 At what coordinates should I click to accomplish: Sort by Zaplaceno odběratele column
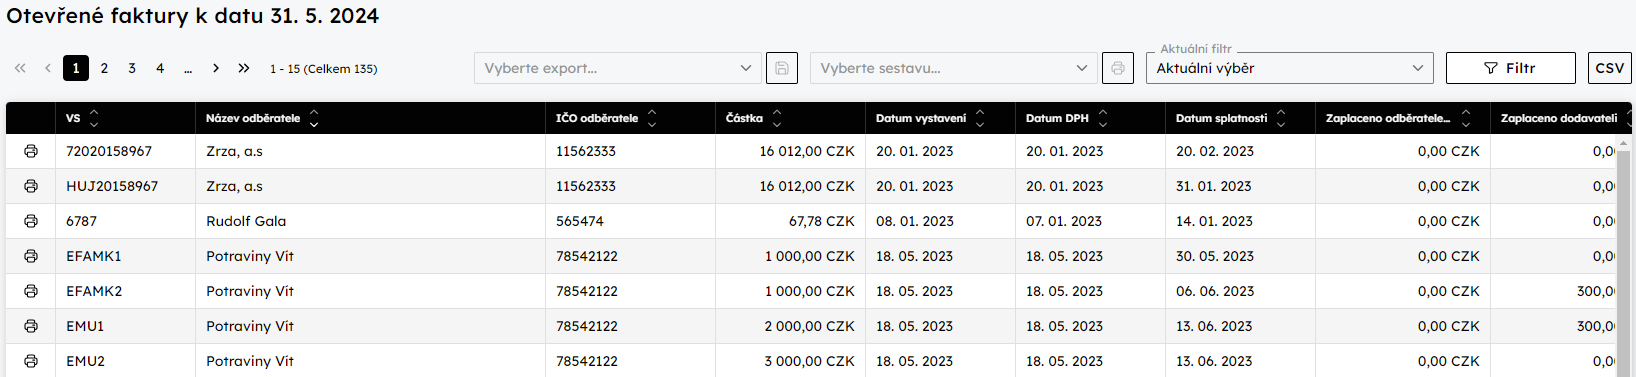(1466, 118)
